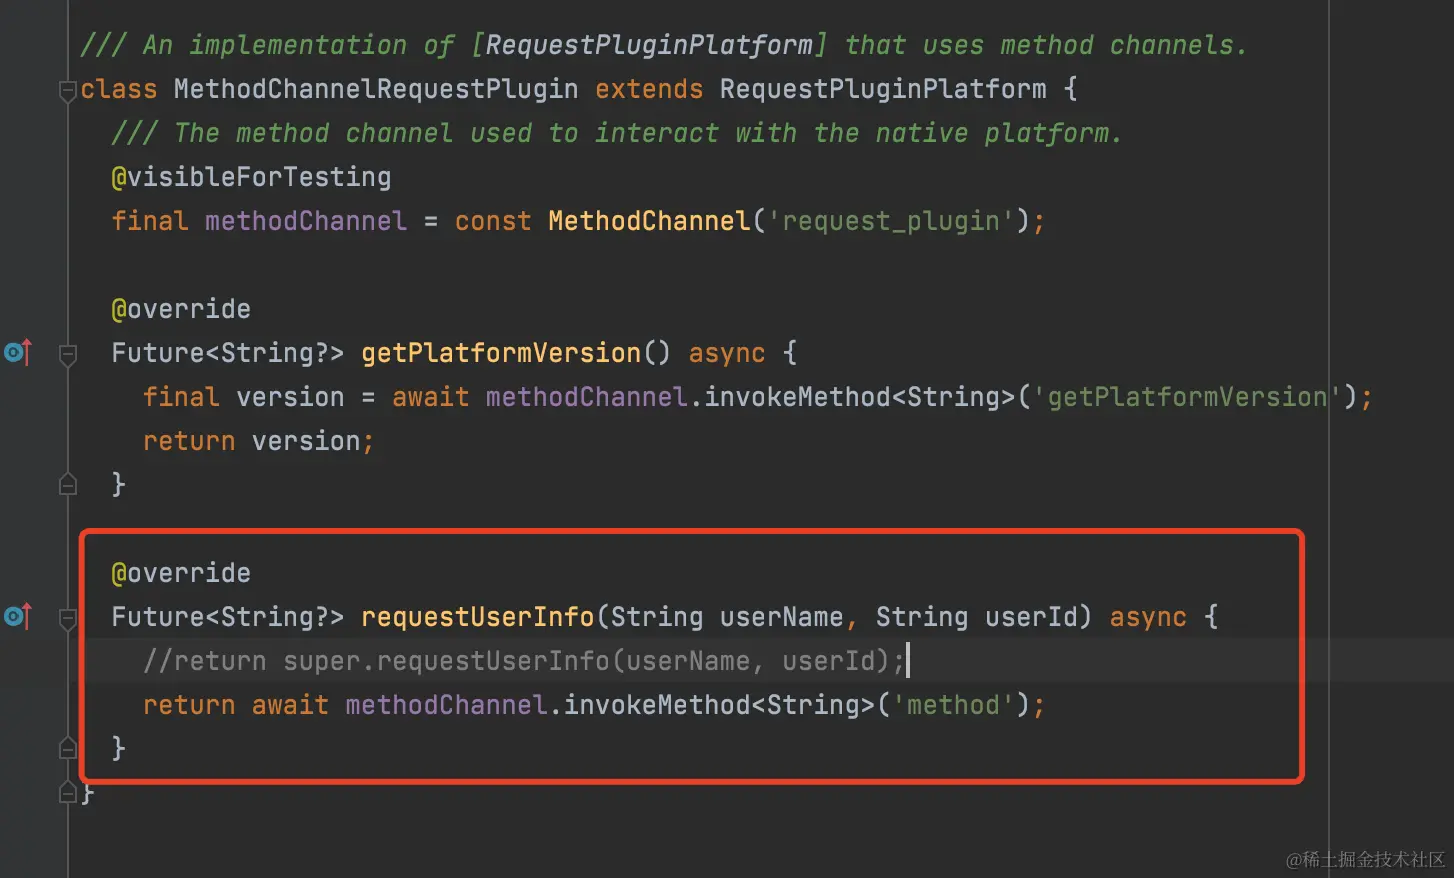
Task: Click async keyword on the getPlatformVersion line
Action: [x=727, y=353]
